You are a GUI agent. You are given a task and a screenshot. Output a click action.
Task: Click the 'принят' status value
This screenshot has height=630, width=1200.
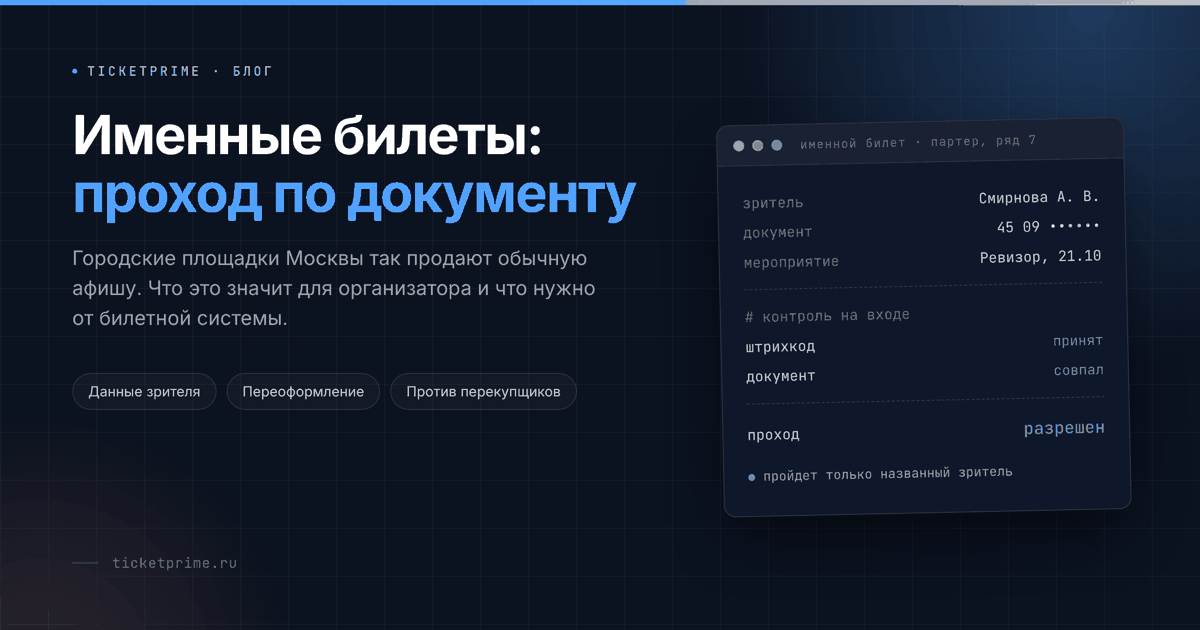pos(1078,341)
